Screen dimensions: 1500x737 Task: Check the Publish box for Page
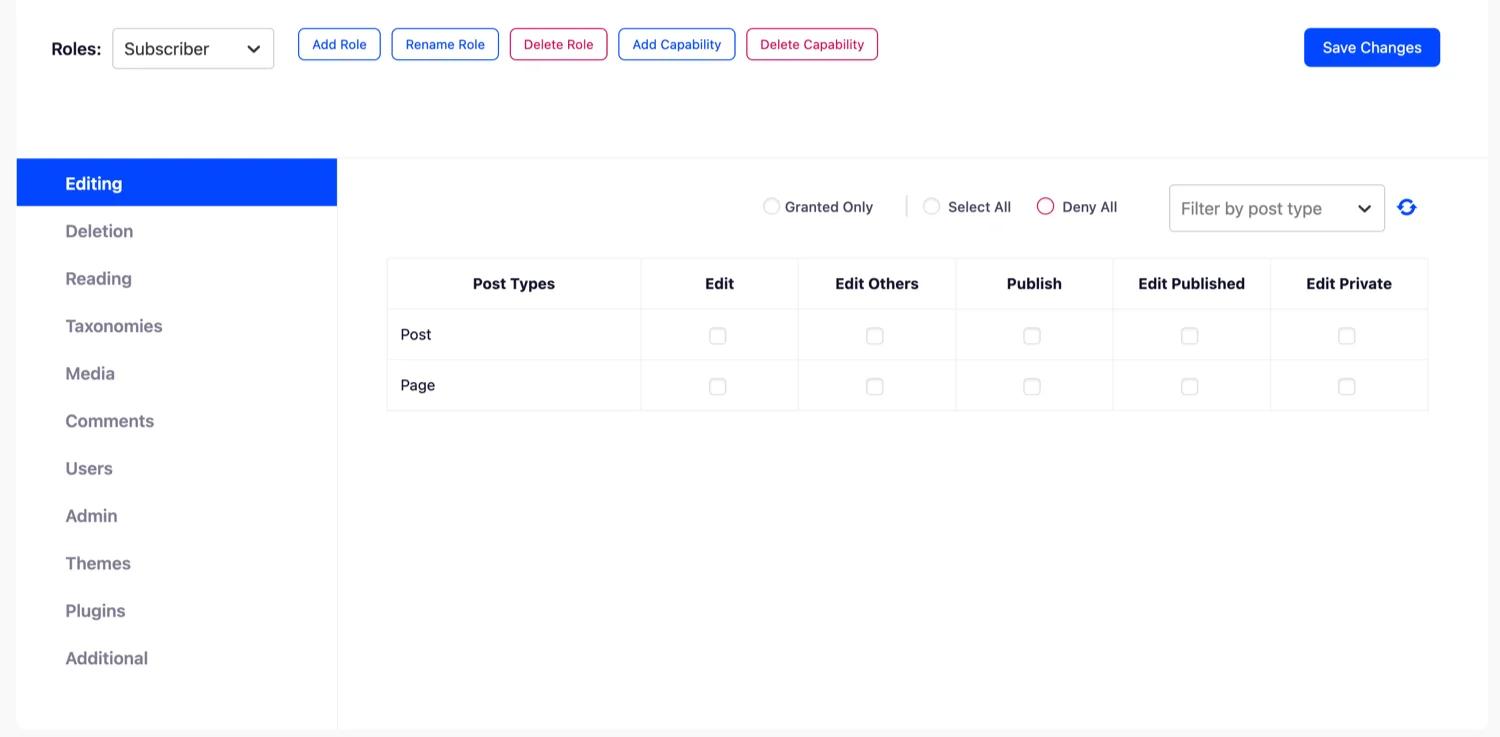click(1032, 386)
